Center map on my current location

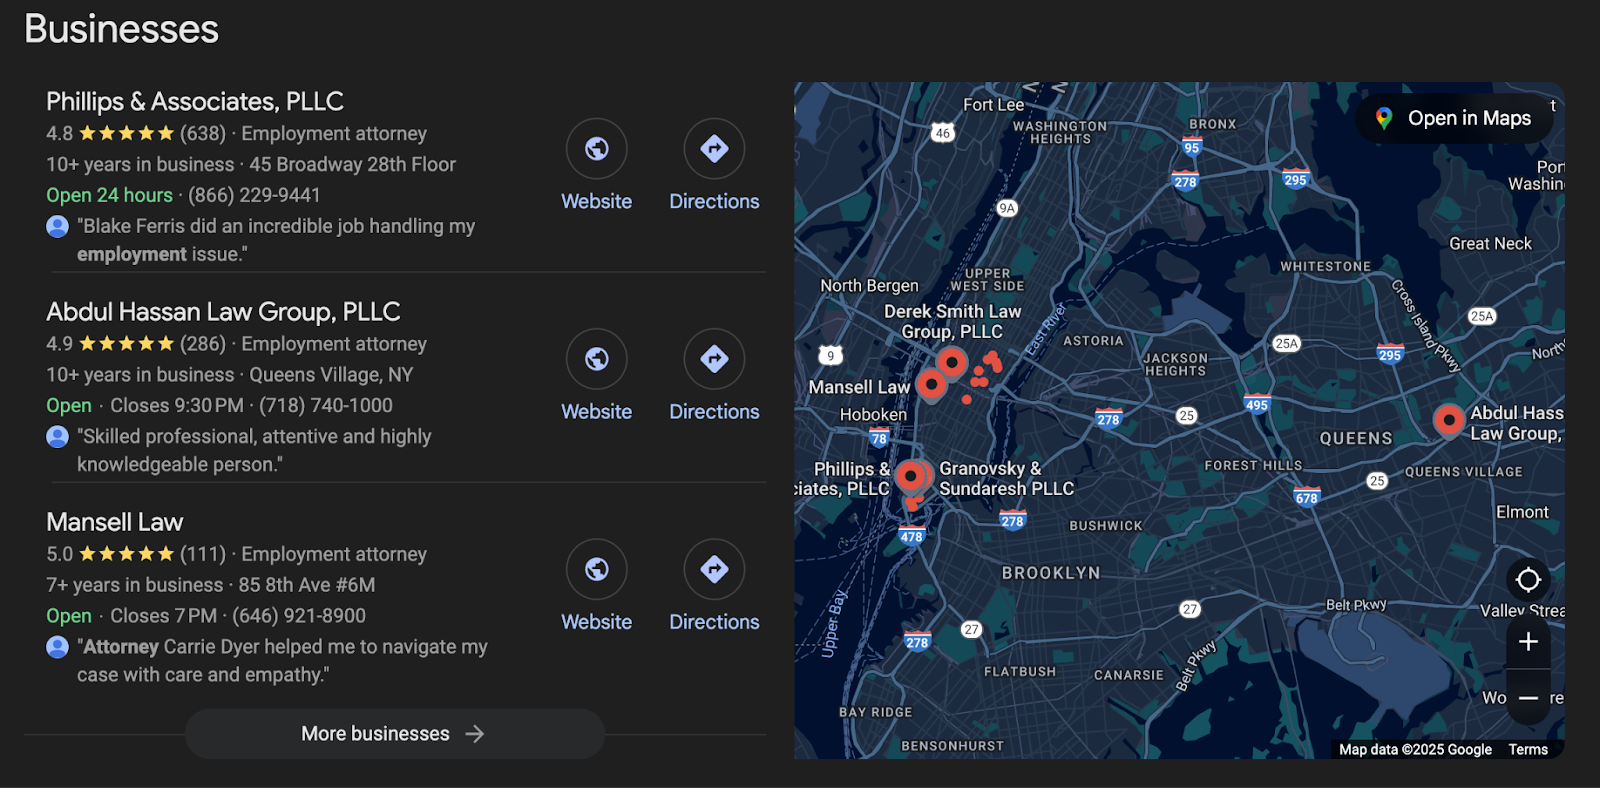coord(1527,580)
